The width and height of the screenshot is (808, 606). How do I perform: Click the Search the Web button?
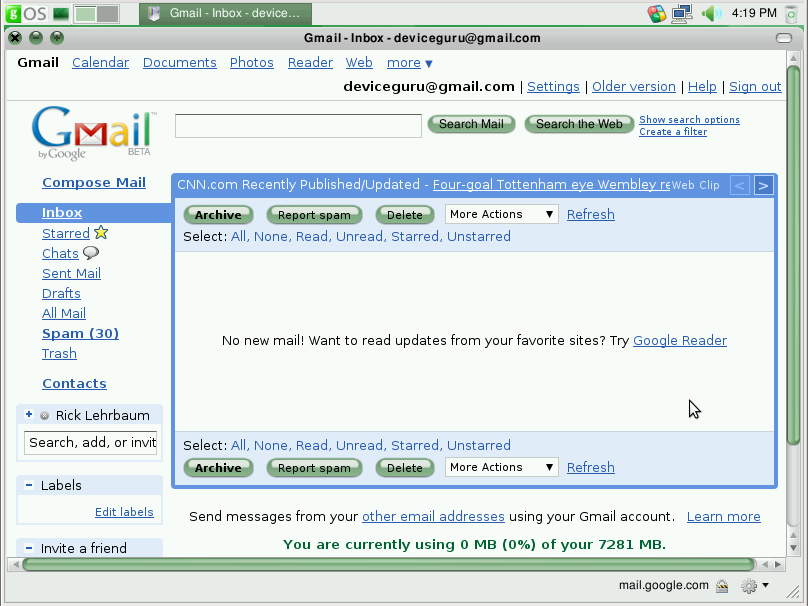click(x=579, y=124)
